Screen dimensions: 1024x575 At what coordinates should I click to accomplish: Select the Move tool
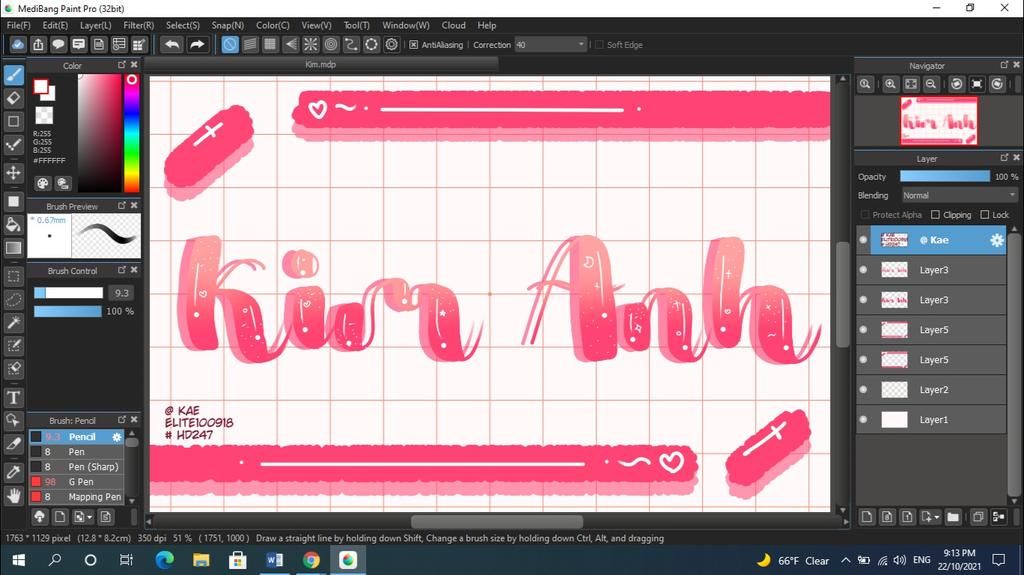pos(14,172)
